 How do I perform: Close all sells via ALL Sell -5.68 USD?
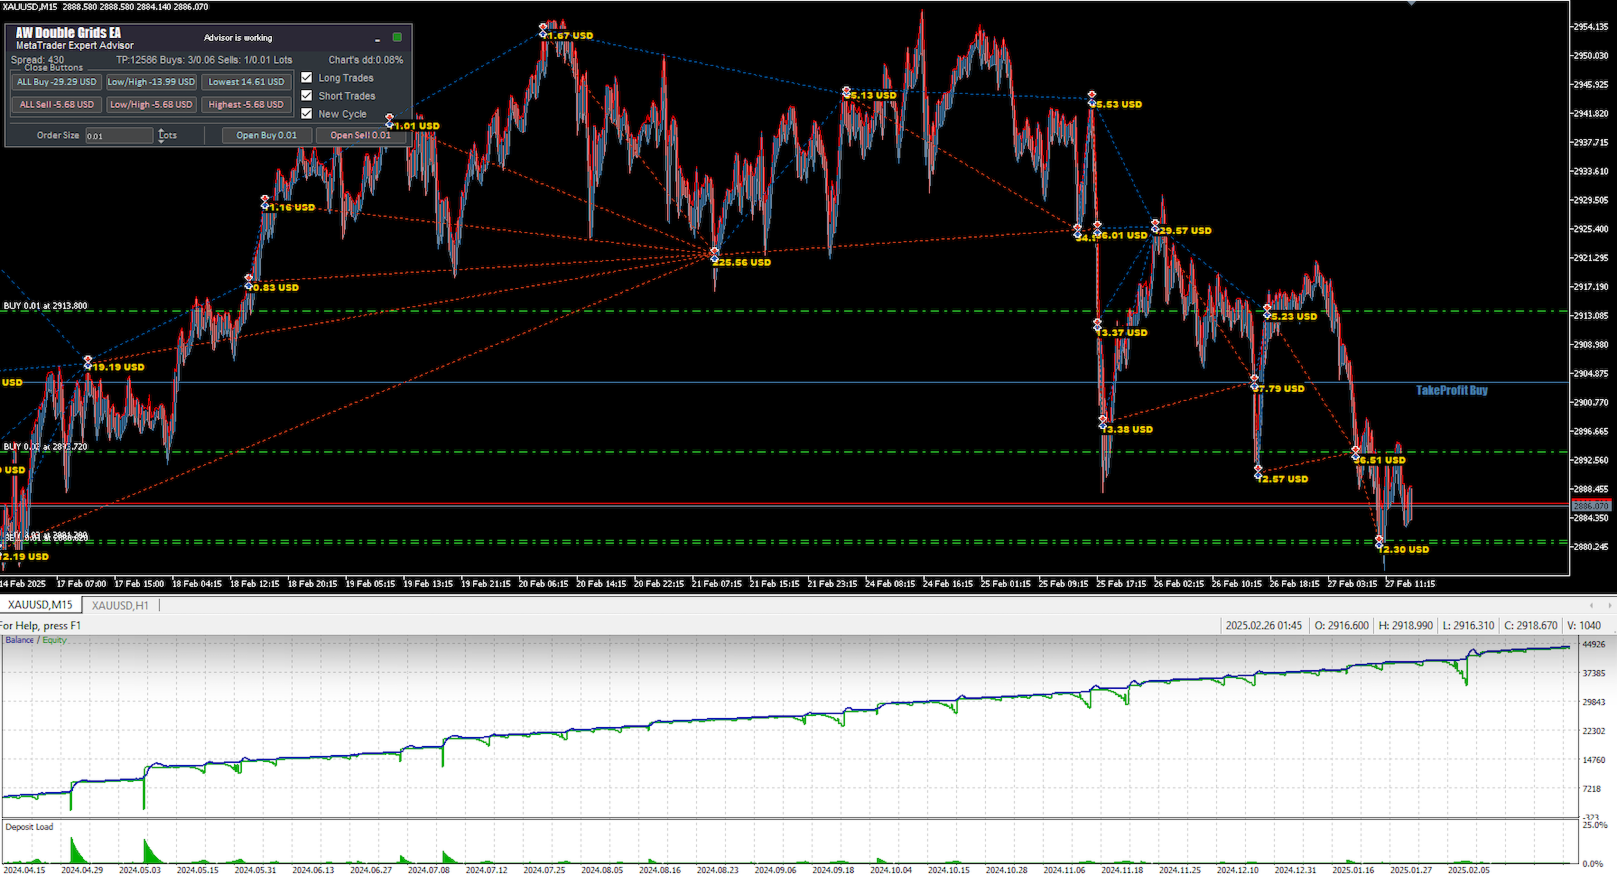[x=56, y=104]
